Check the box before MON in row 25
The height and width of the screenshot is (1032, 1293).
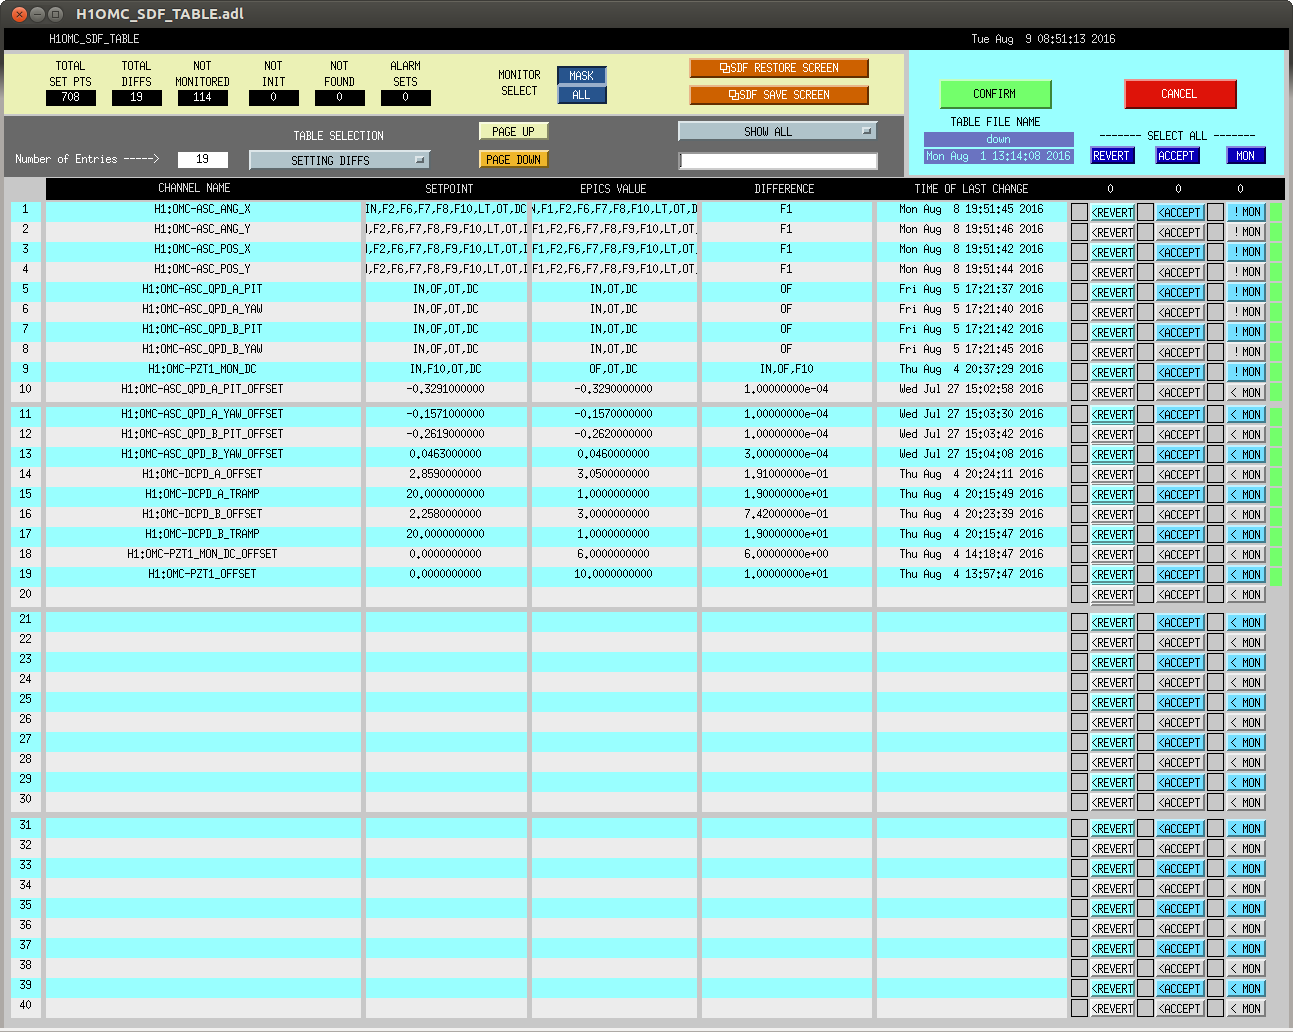pyautogui.click(x=1215, y=702)
